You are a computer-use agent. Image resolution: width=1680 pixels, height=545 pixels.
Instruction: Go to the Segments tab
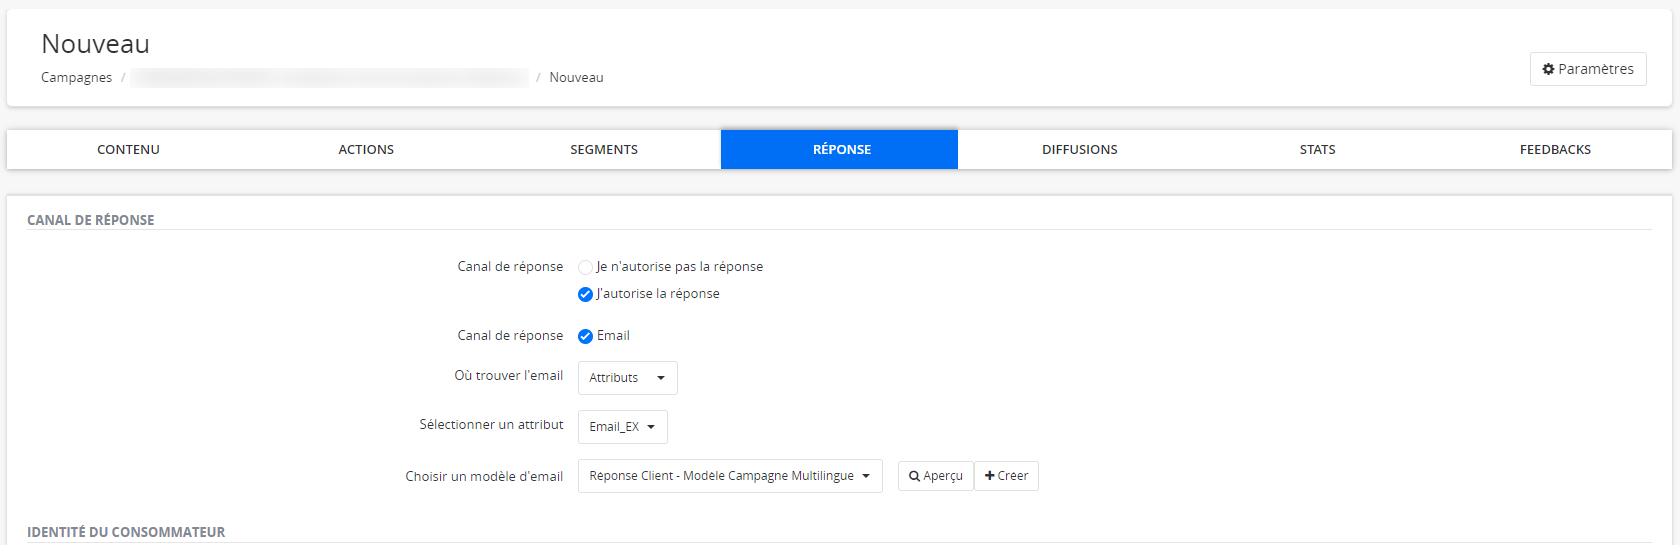604,150
